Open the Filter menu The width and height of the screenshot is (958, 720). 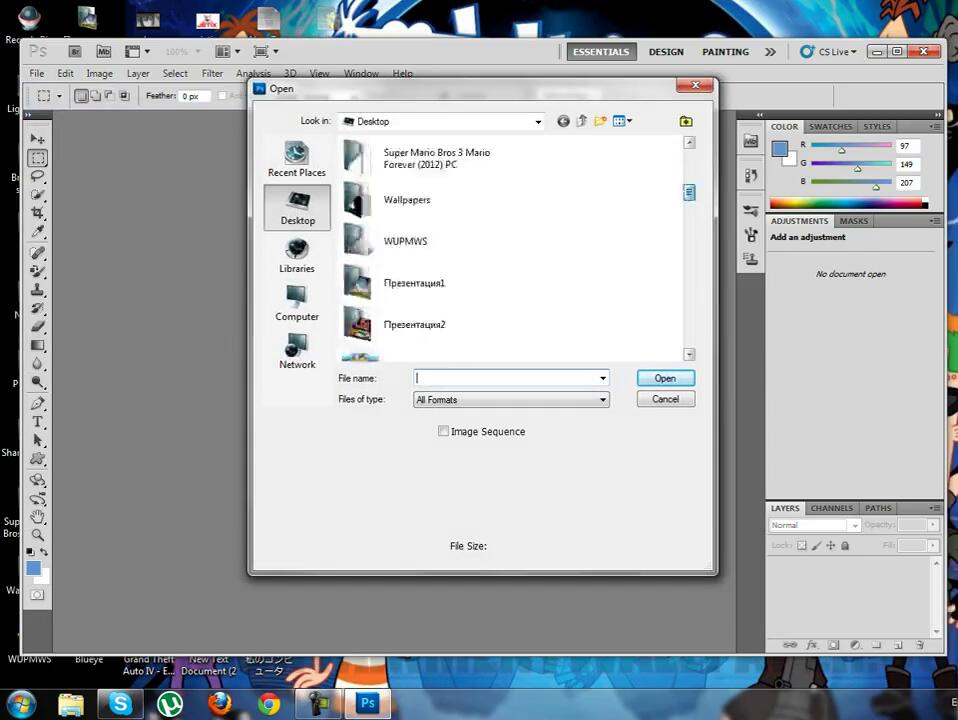[212, 73]
